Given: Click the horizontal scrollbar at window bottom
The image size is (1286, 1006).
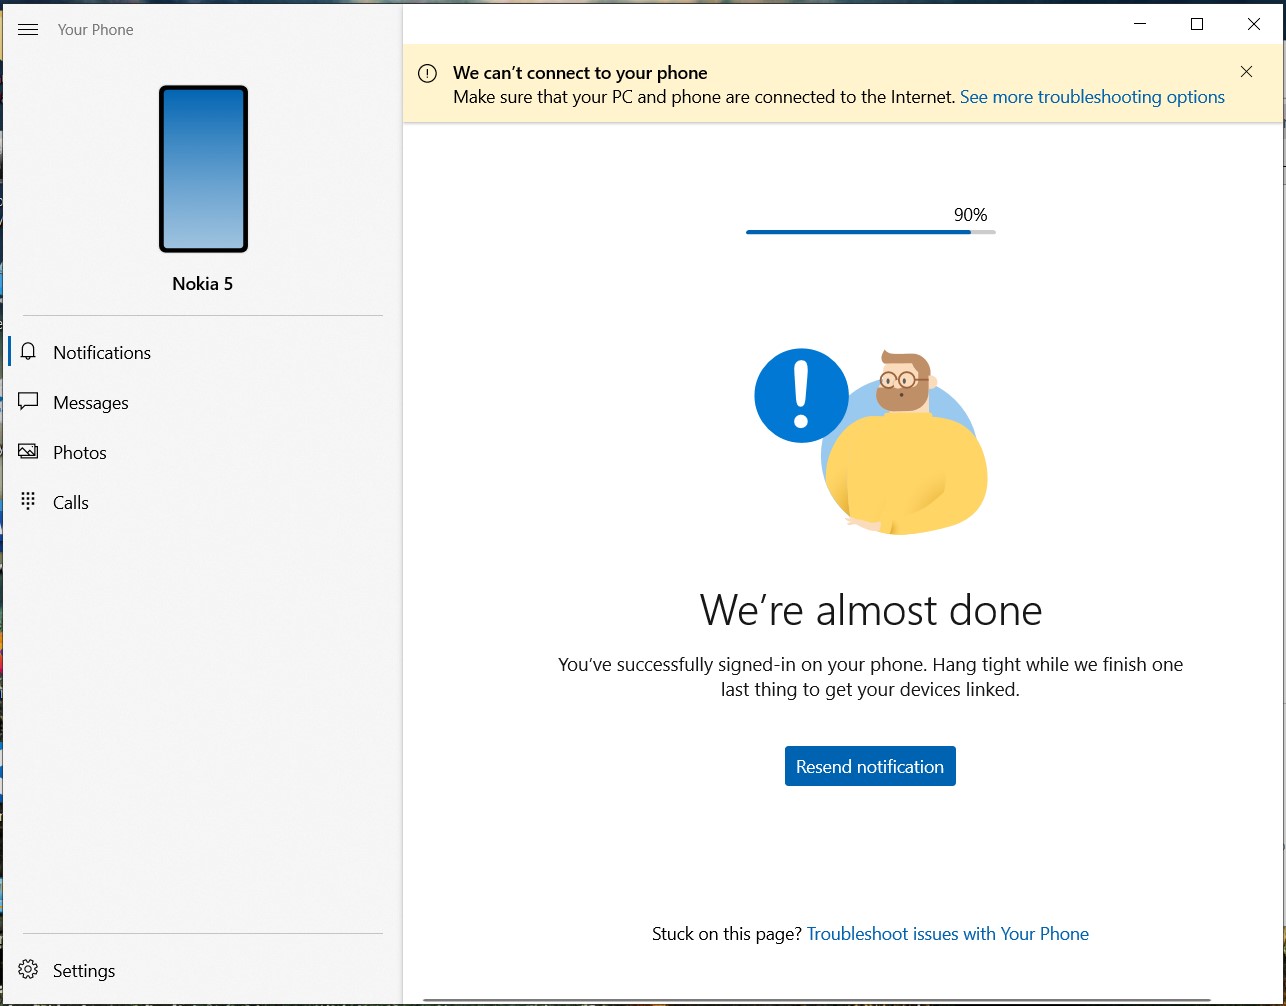Looking at the screenshot, I should click(x=817, y=1000).
